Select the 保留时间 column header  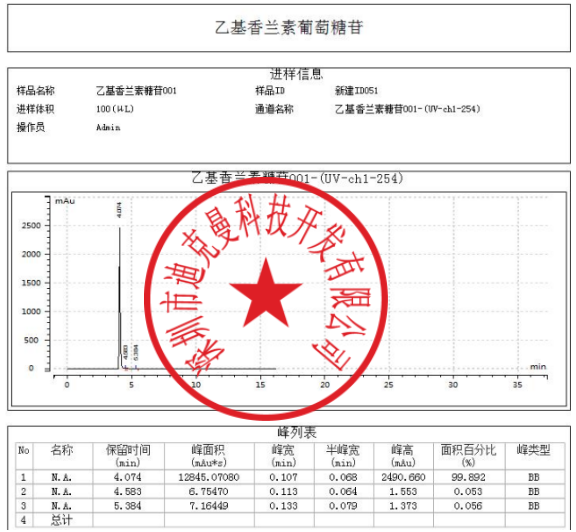[x=128, y=456]
